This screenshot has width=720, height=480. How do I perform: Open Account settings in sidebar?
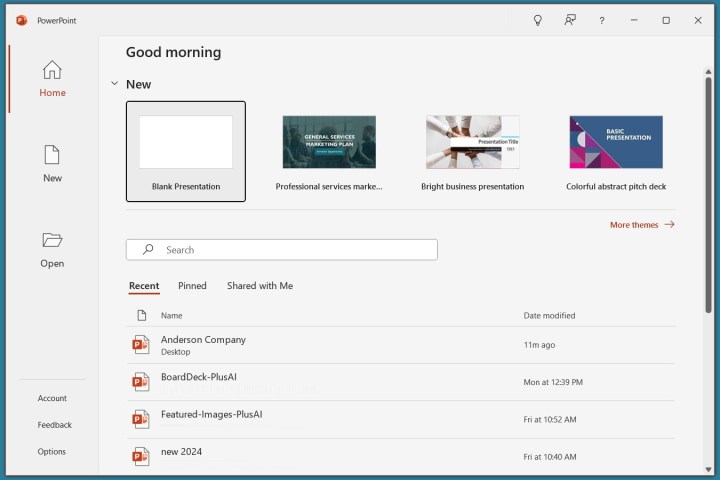52,398
